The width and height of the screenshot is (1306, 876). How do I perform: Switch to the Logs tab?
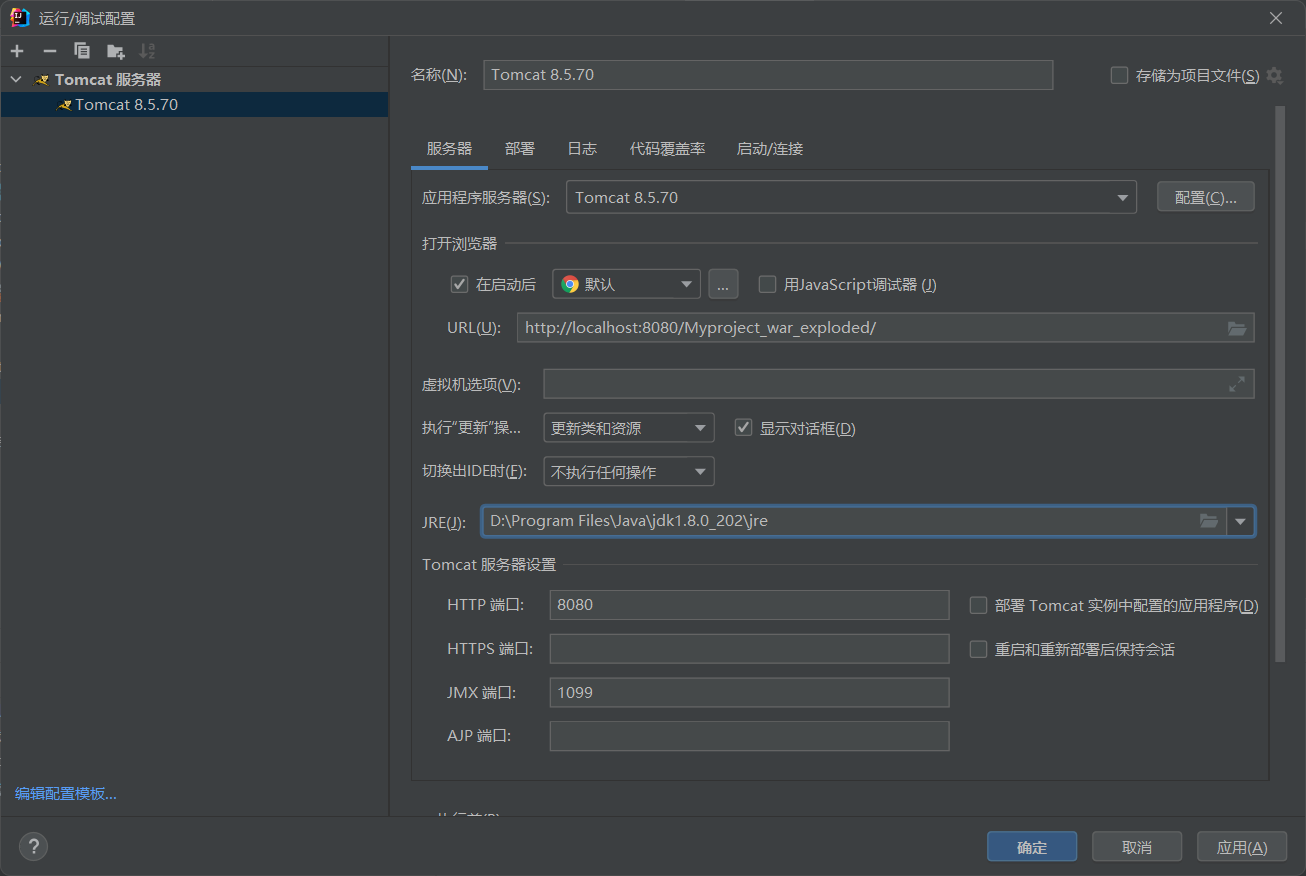pyautogui.click(x=582, y=148)
